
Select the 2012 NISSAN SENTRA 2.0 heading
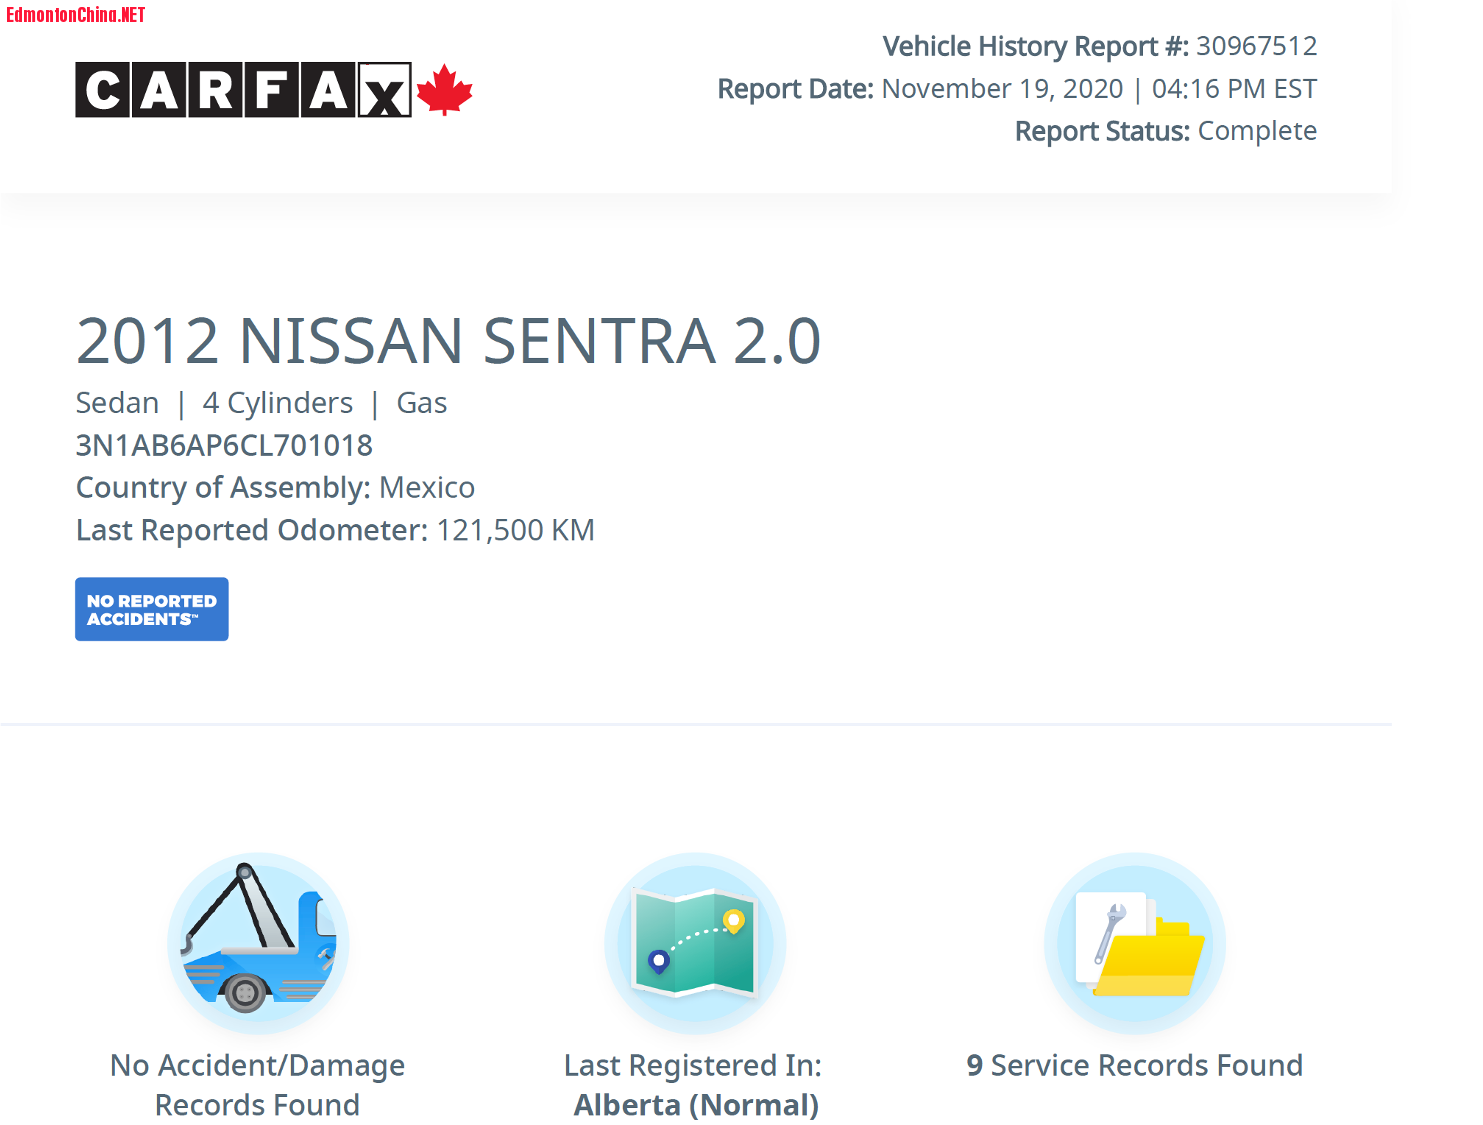point(449,341)
